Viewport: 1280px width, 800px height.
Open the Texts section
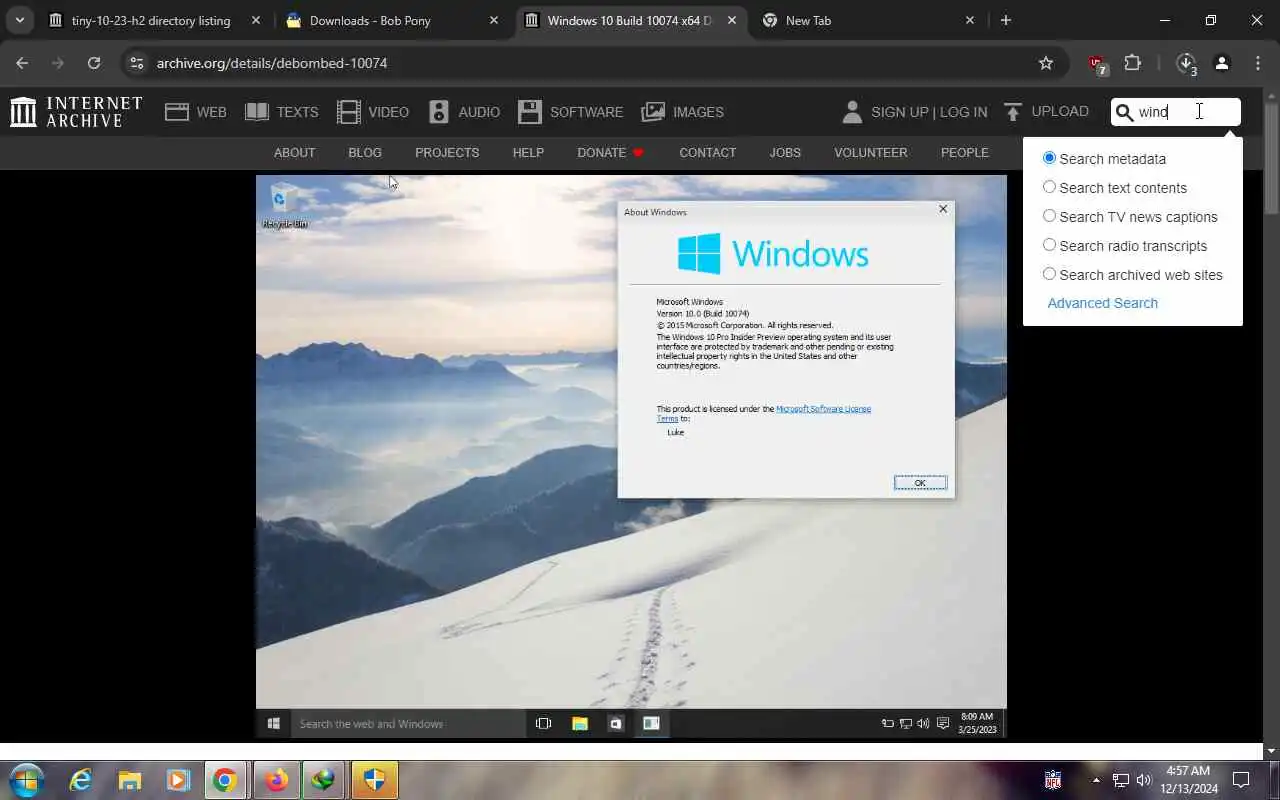tap(282, 112)
